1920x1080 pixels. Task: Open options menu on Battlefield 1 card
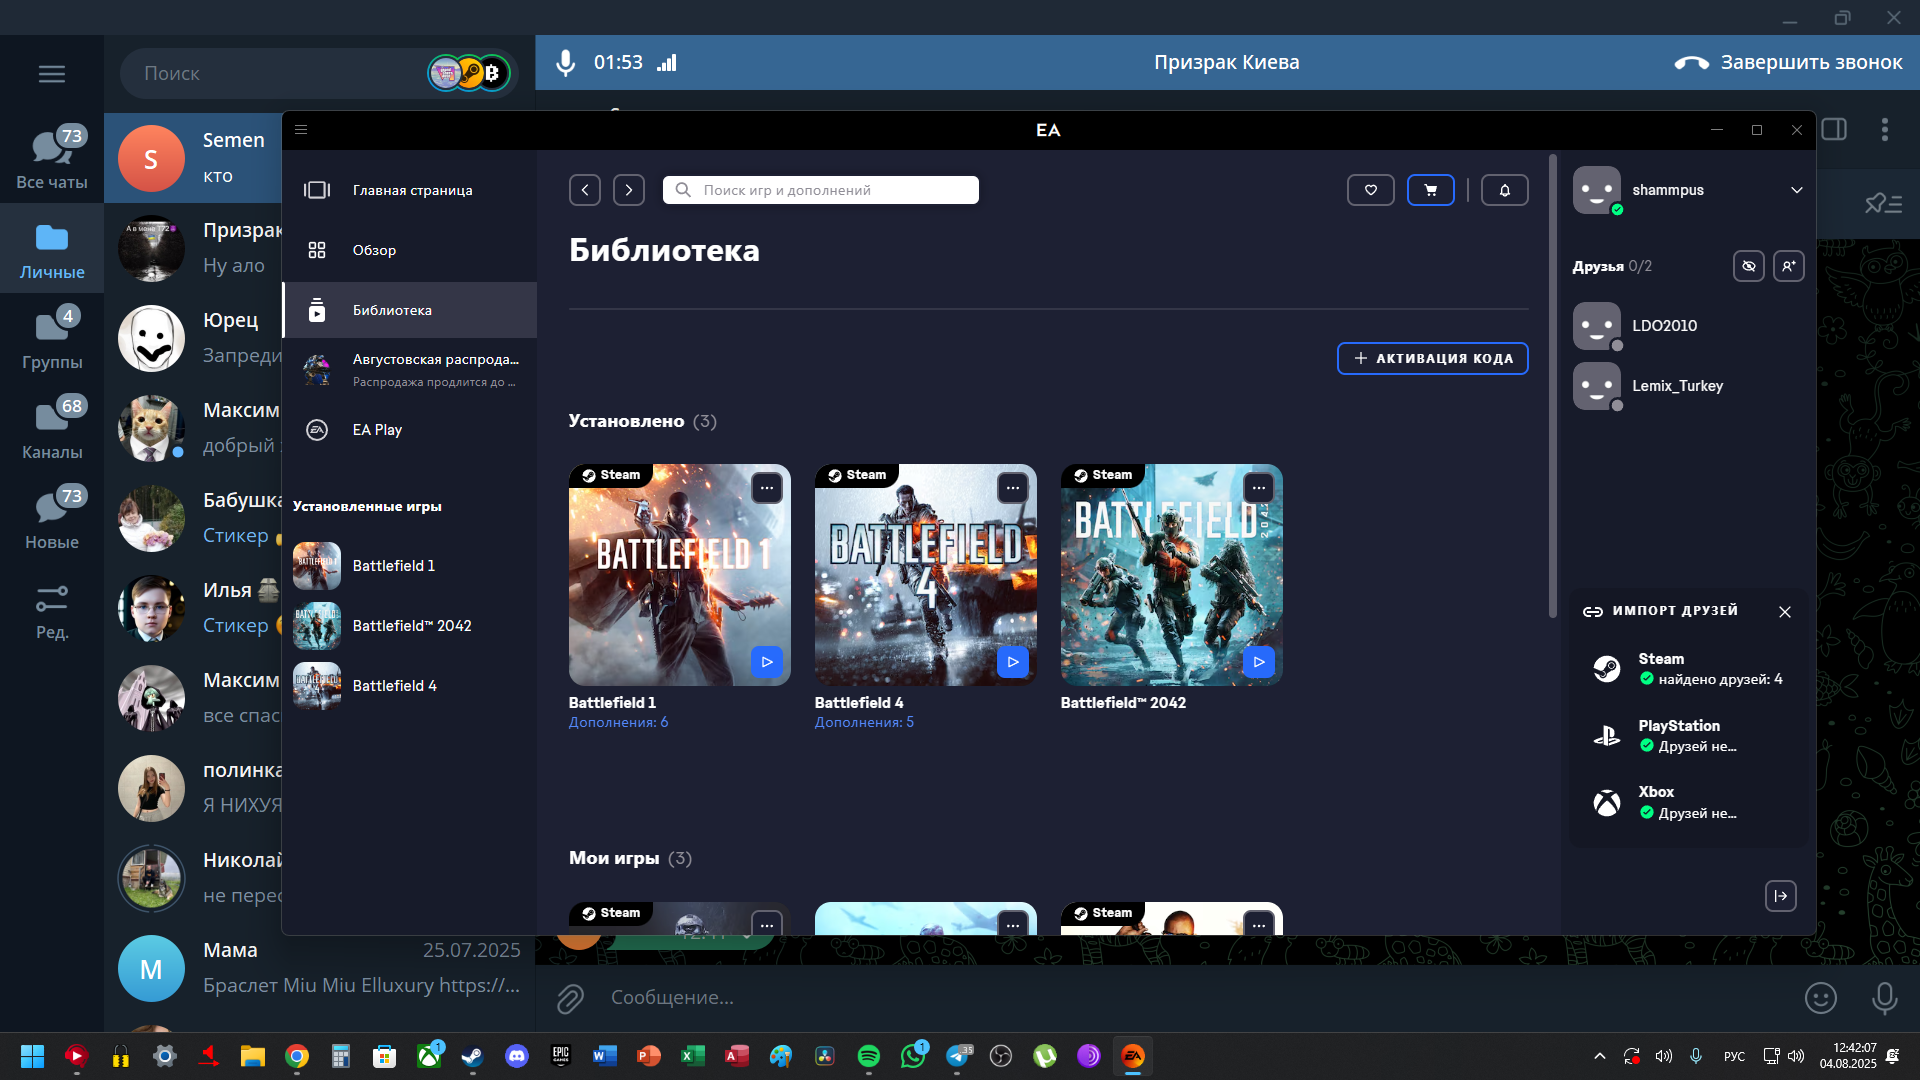(767, 488)
